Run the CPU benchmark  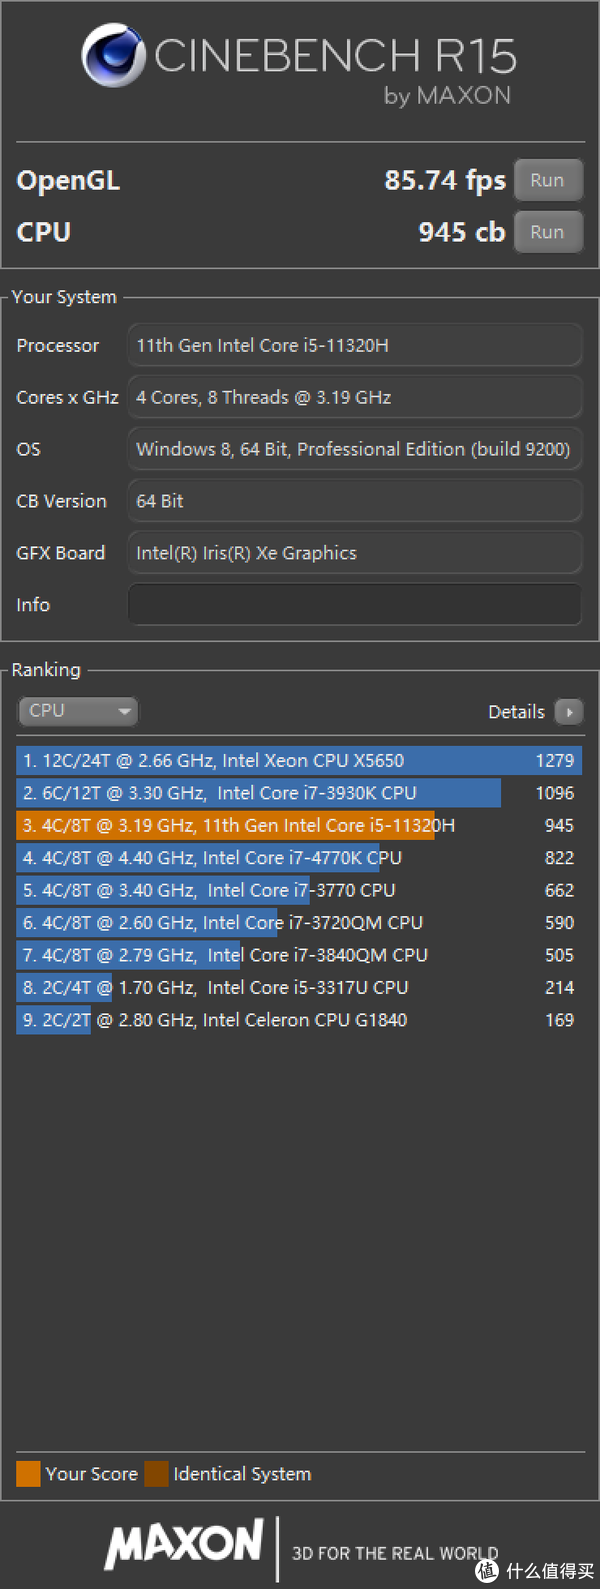[x=547, y=232]
